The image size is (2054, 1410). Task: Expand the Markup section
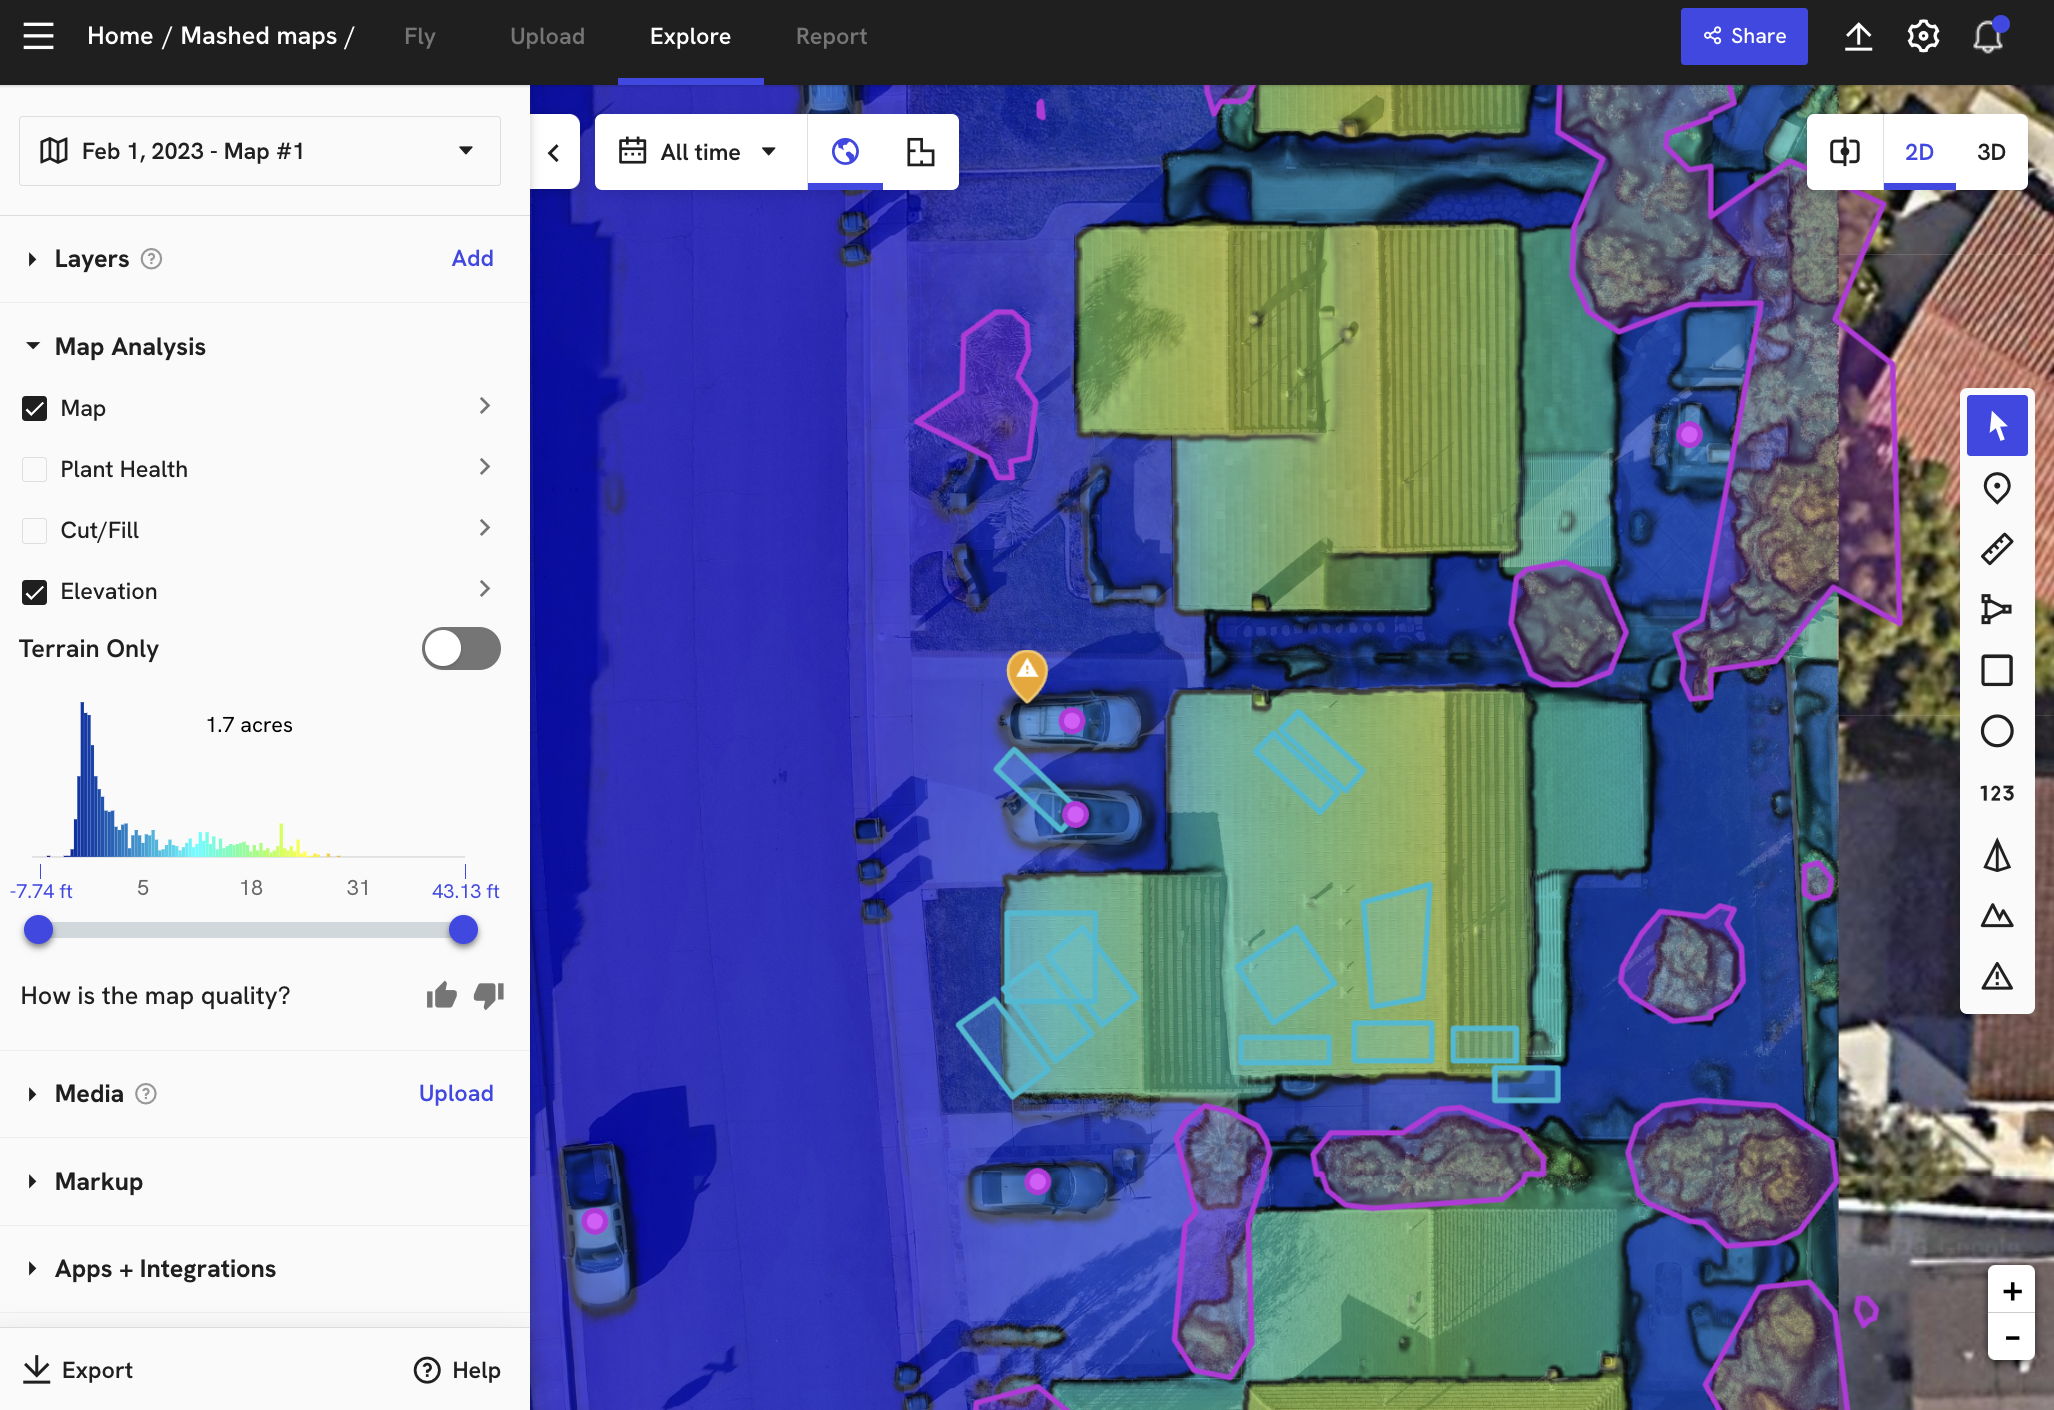(98, 1181)
